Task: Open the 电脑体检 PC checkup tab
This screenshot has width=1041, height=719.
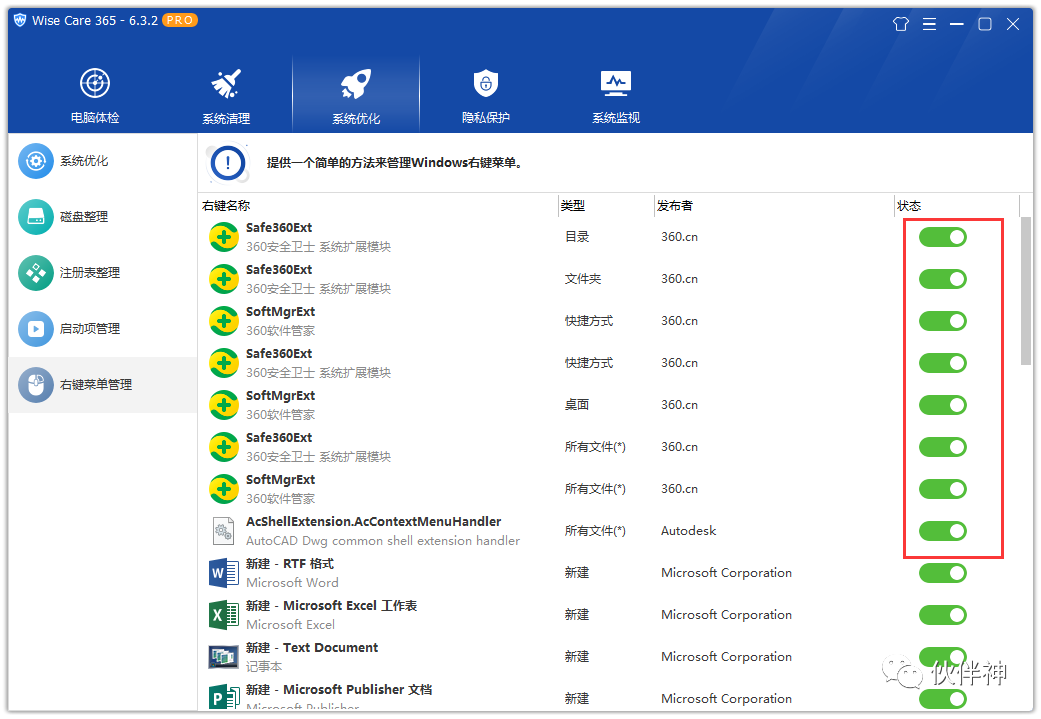Action: click(x=95, y=95)
